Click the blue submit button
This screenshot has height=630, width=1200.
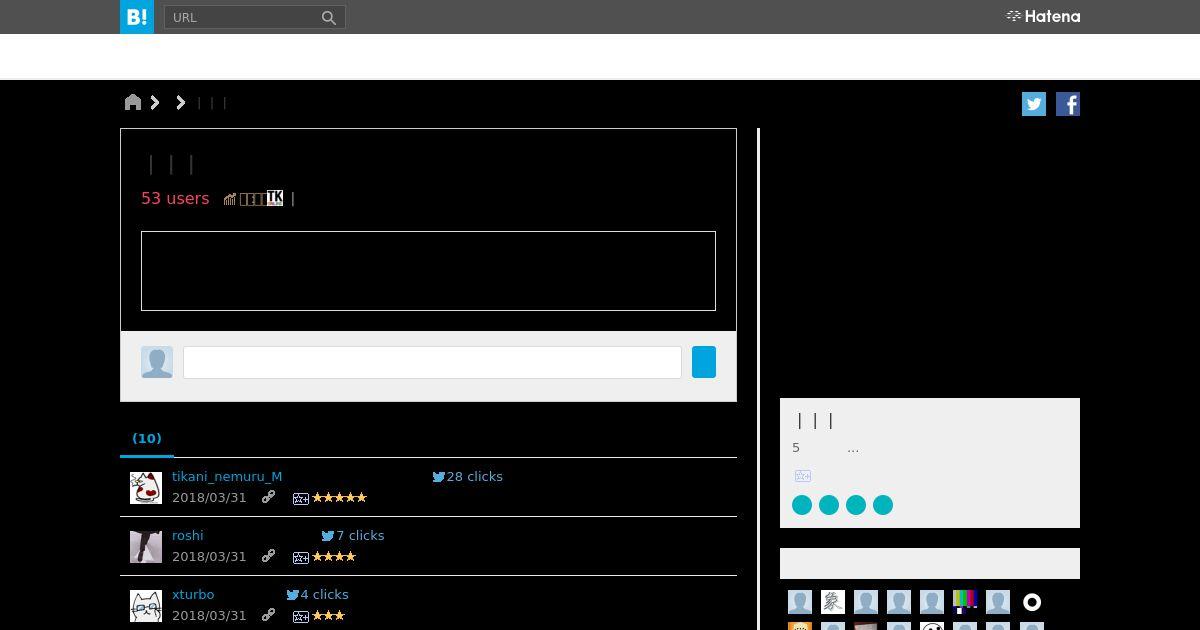(x=704, y=362)
